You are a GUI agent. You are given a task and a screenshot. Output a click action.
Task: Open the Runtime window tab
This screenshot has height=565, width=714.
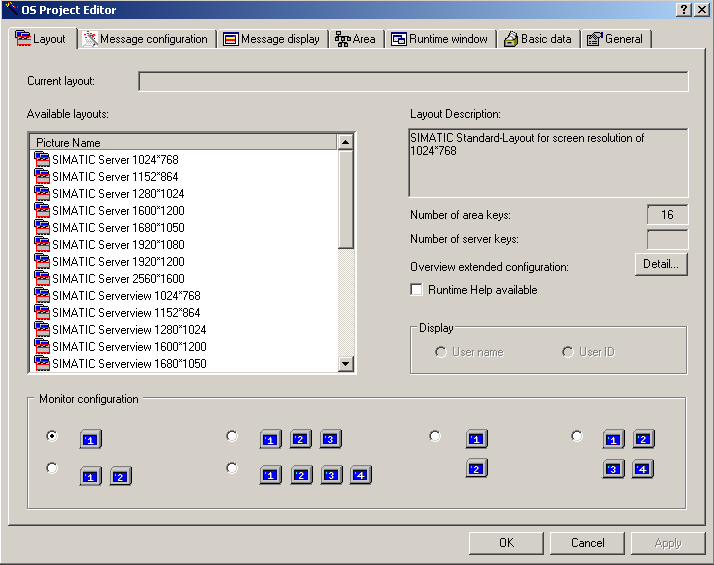tap(440, 39)
